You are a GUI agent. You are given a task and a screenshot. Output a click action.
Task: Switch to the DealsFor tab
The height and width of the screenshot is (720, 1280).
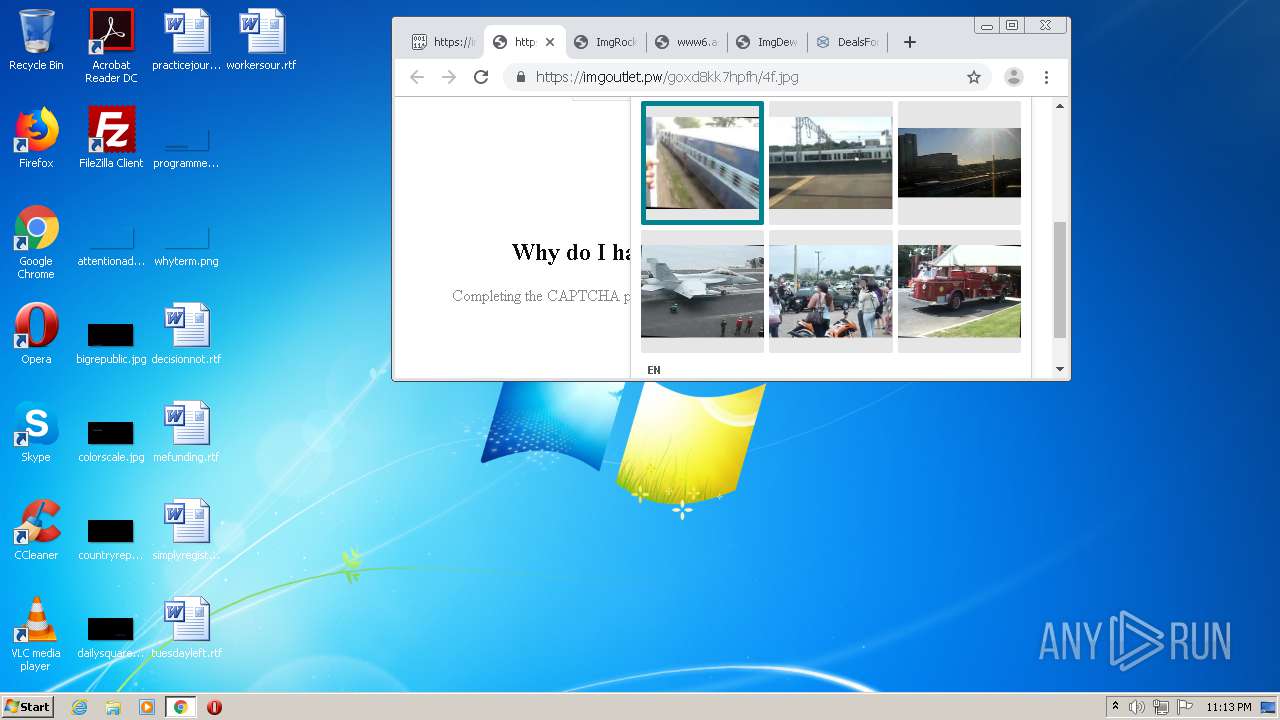coord(849,42)
